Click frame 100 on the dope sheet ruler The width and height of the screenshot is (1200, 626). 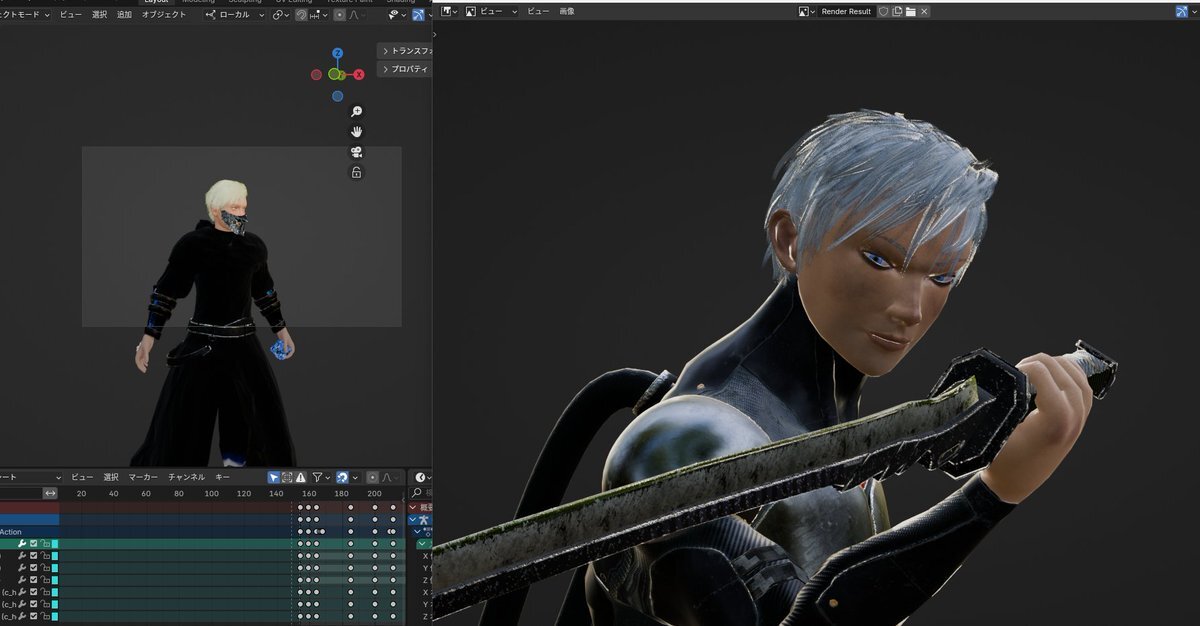click(211, 493)
